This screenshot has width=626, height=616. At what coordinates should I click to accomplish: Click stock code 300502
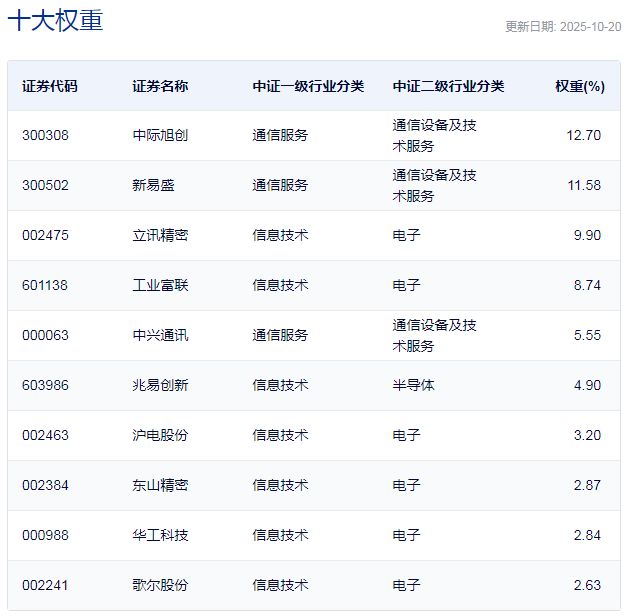tap(45, 185)
